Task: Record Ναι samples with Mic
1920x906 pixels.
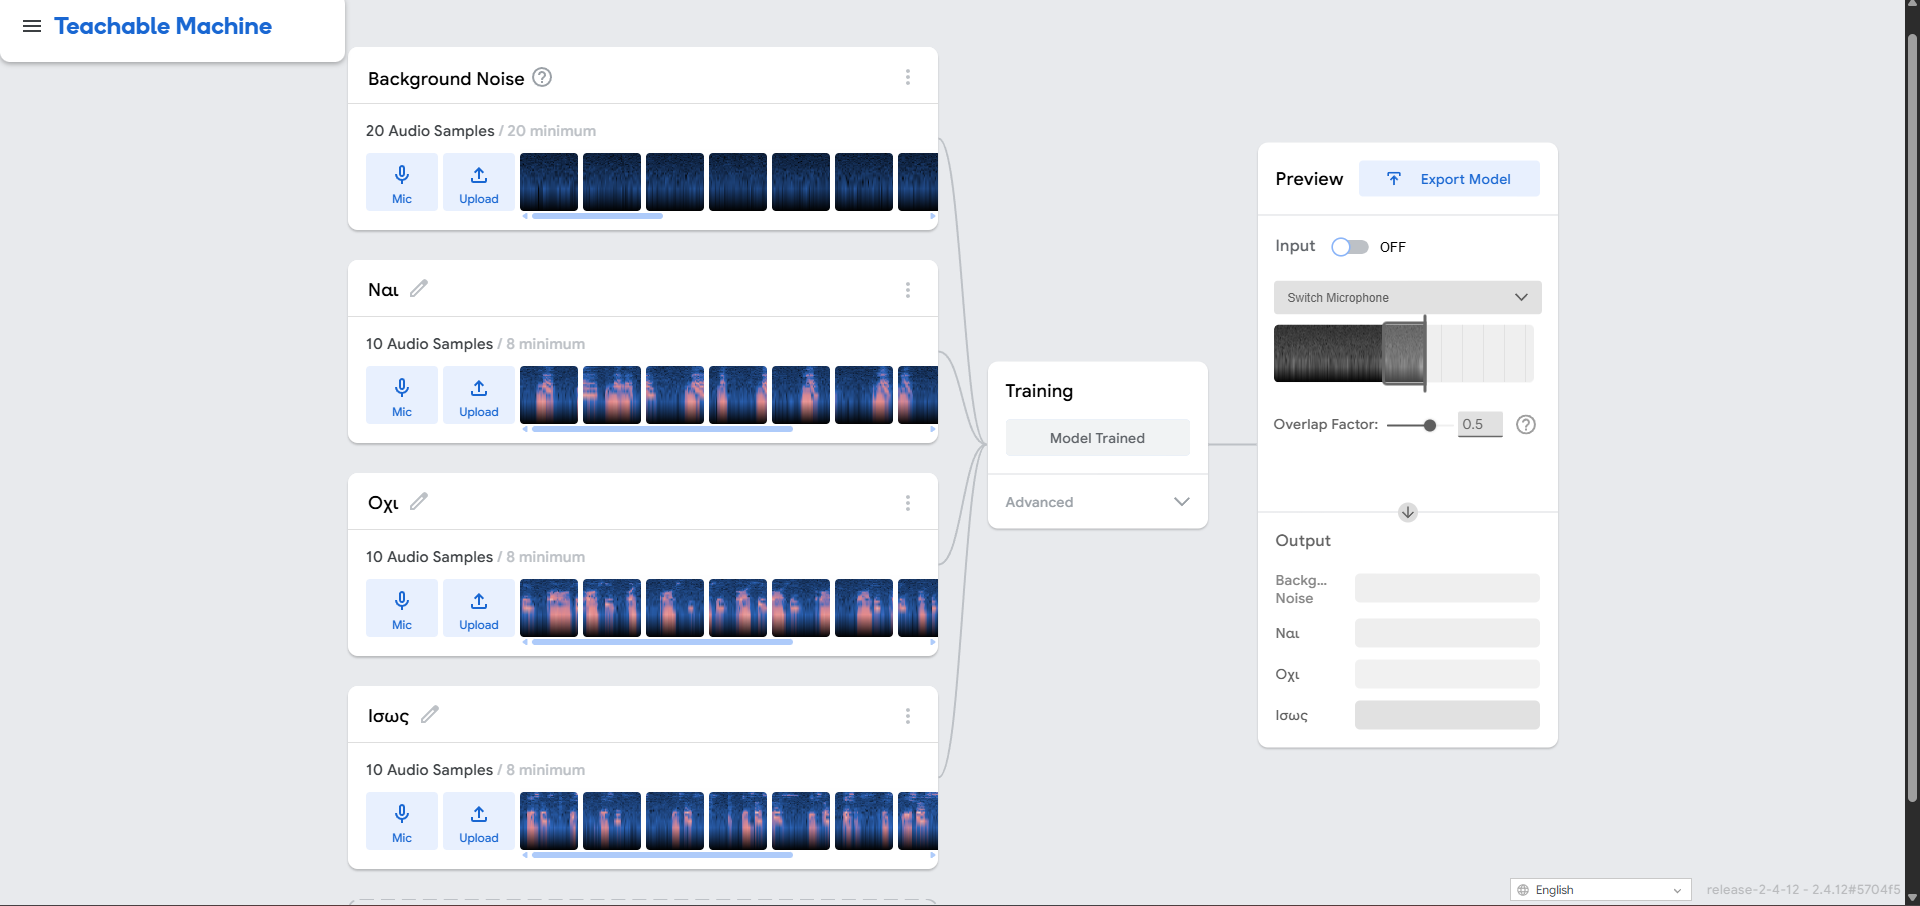Action: pos(402,395)
